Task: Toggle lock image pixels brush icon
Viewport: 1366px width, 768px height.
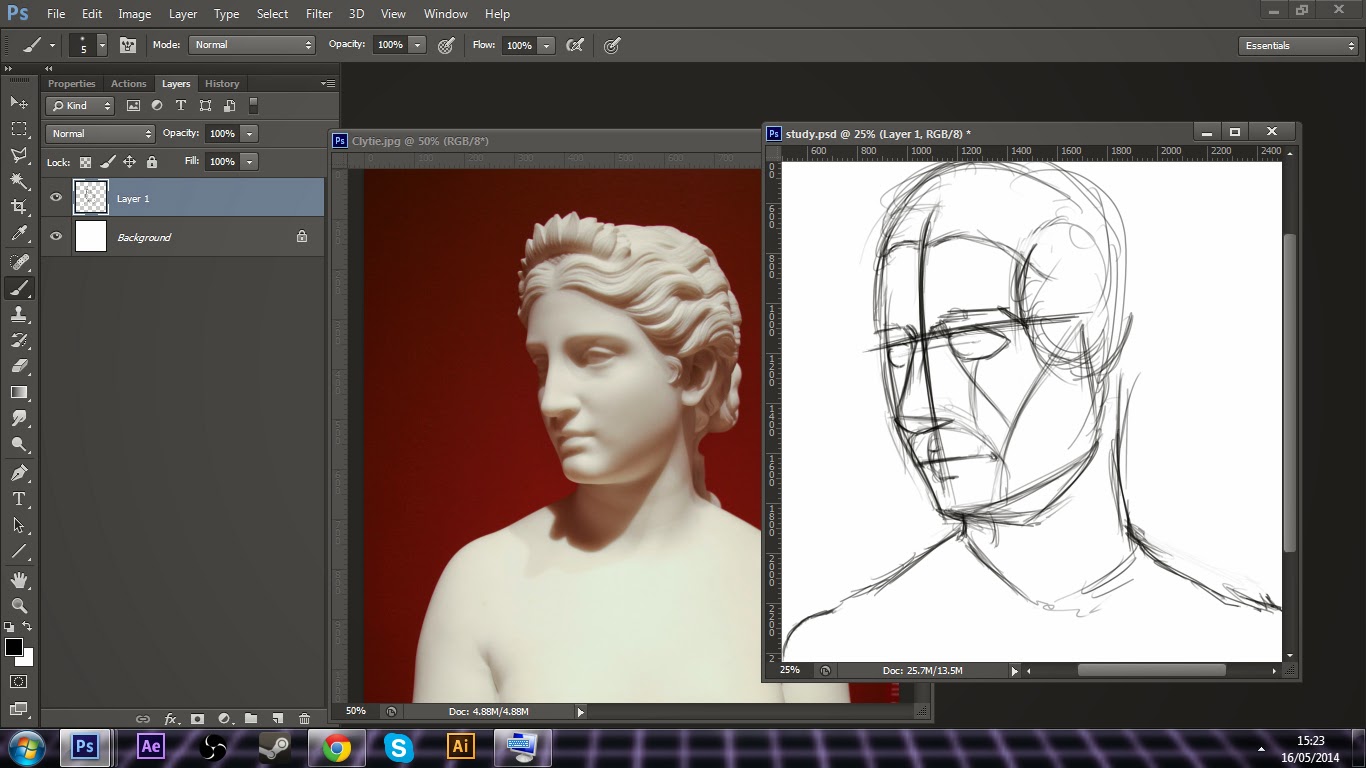Action: coord(107,162)
